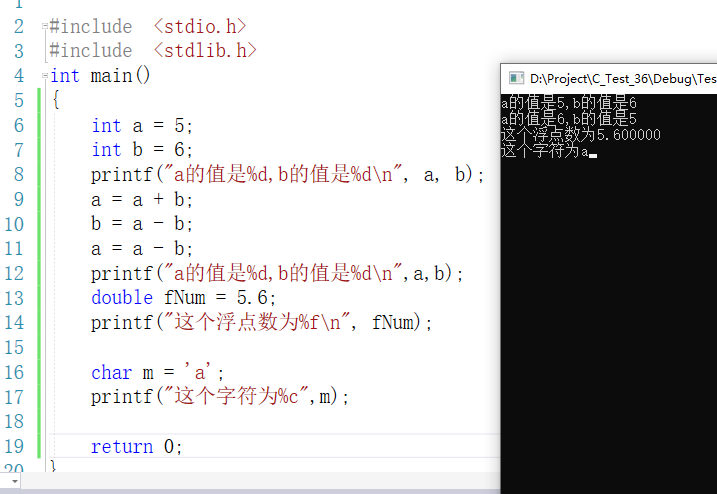Image resolution: width=717 pixels, height=494 pixels.
Task: Click the 'int main()' declaration
Action: pos(100,75)
